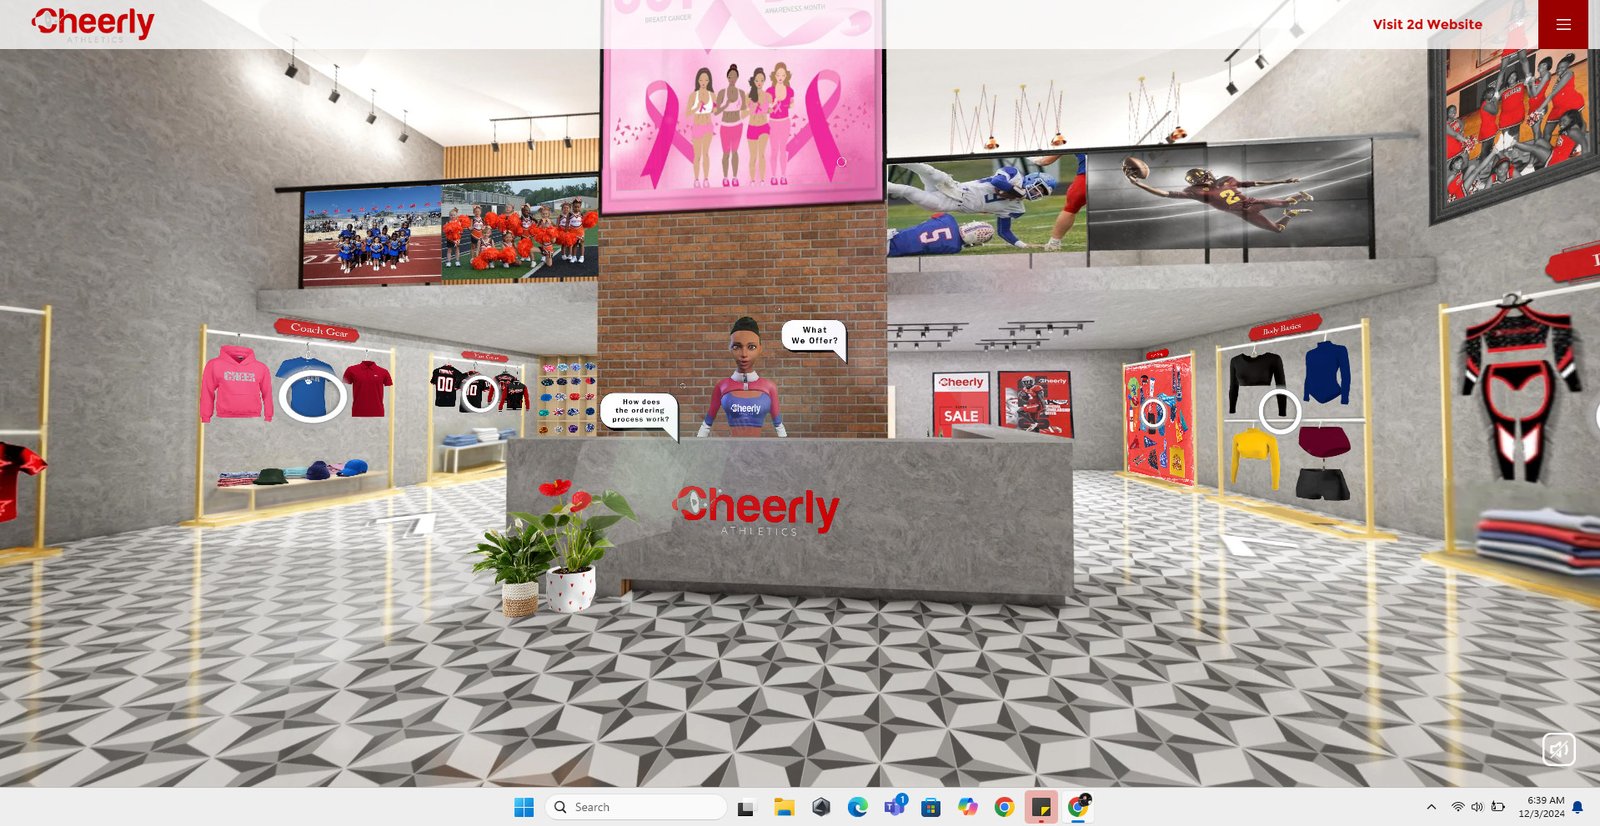The height and width of the screenshot is (826, 1600).
Task: Select the Body Basics rack hotspot circle
Action: coord(1279,410)
